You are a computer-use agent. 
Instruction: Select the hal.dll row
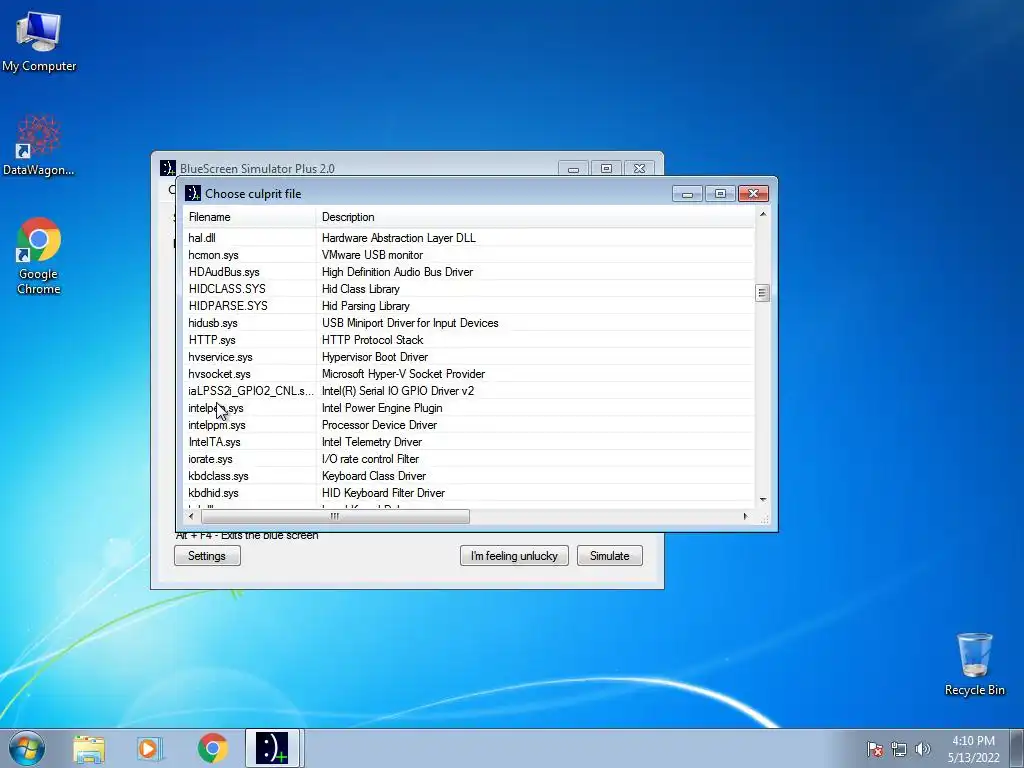pyautogui.click(x=468, y=238)
